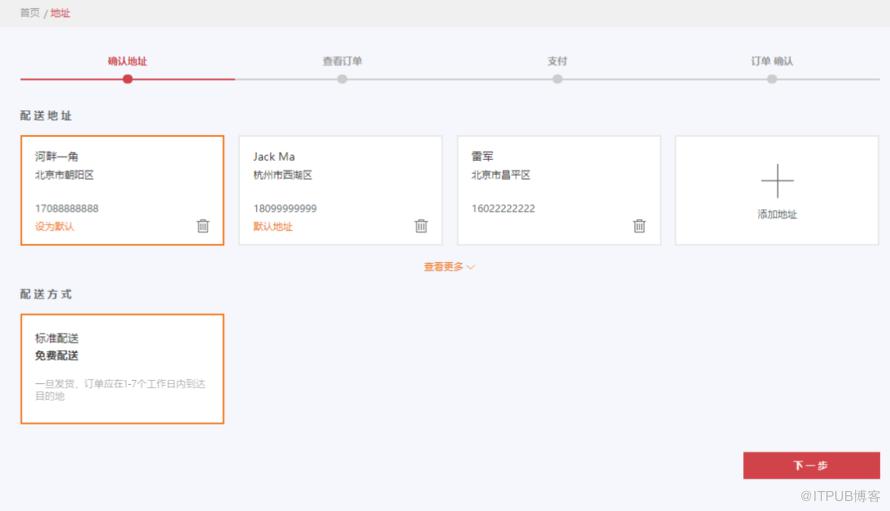Image resolution: width=890 pixels, height=511 pixels.
Task: Click phone number 16022222222
Action: point(503,208)
